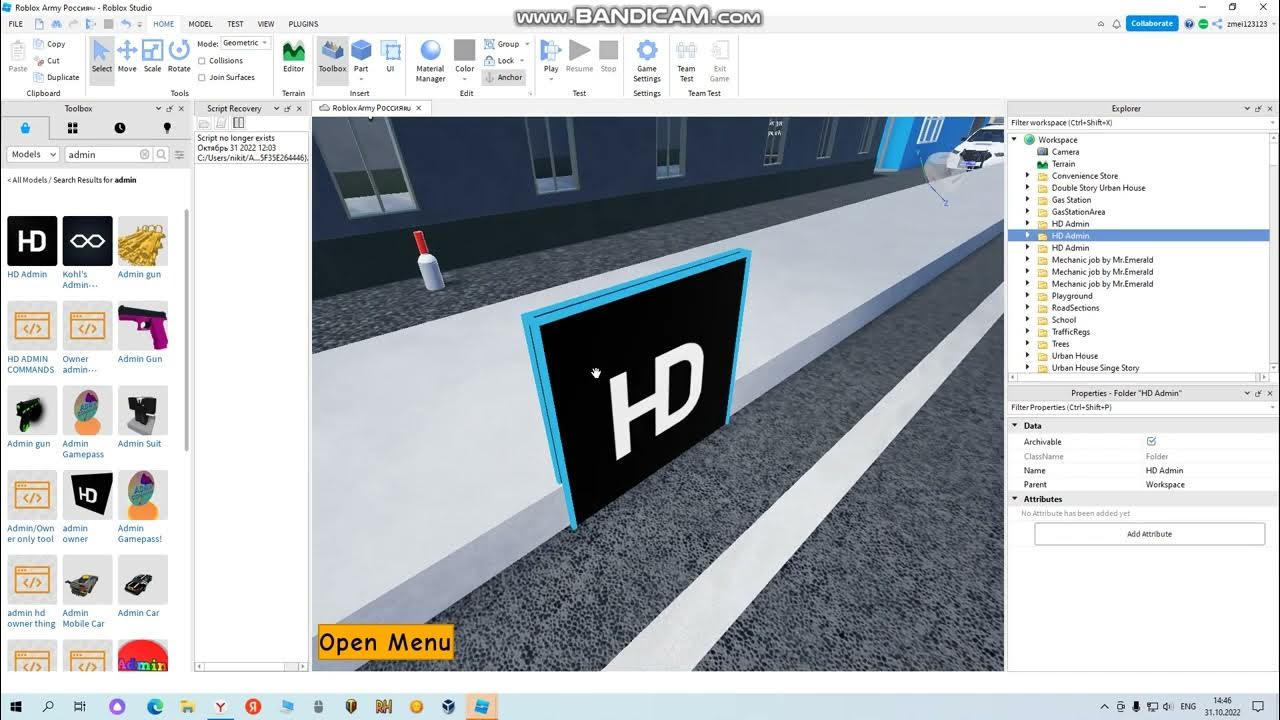Select the Kohl's Admin toolbox thumbnail
This screenshot has height=720, width=1280.
[87, 241]
